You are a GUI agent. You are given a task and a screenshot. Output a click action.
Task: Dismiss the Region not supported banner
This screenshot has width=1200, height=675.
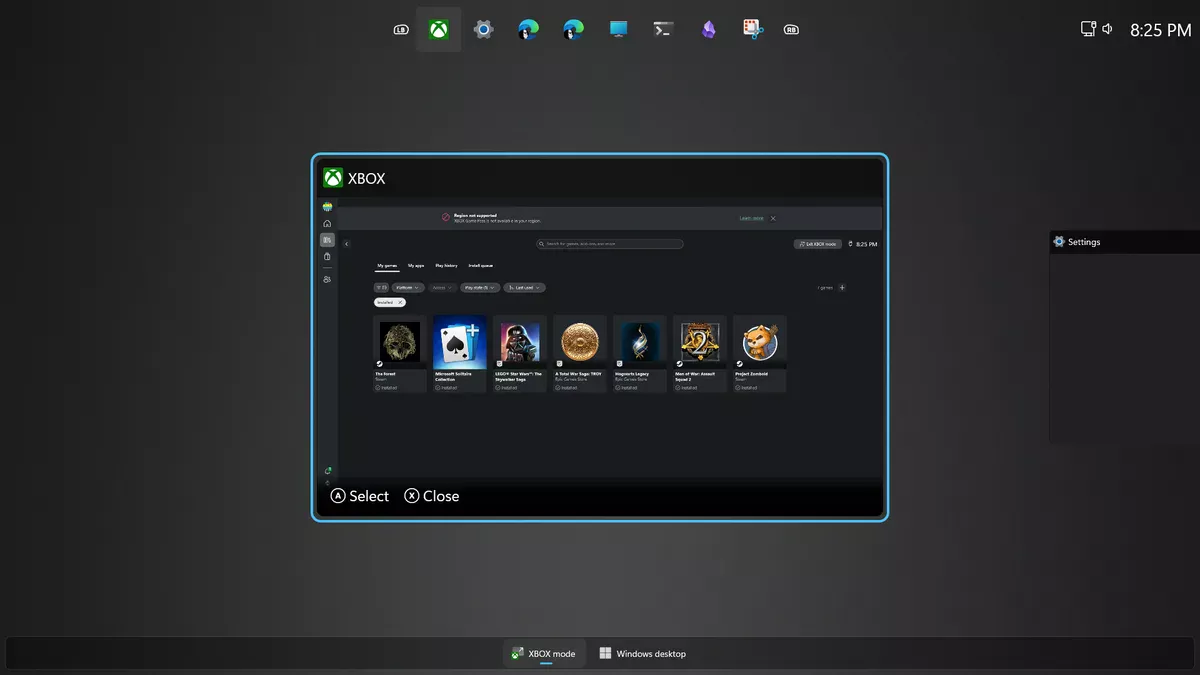773,218
